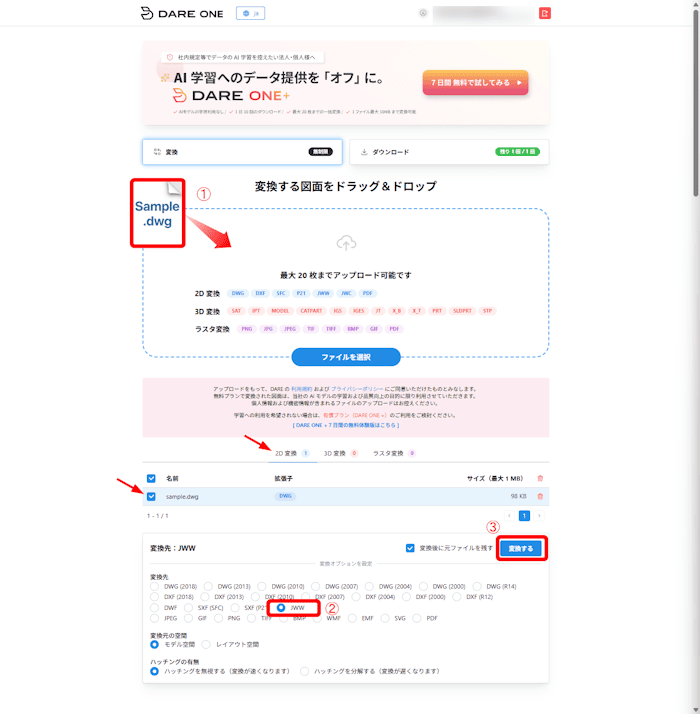Switch to the ダウンロード tab
This screenshot has height=714, width=700.
[x=449, y=152]
